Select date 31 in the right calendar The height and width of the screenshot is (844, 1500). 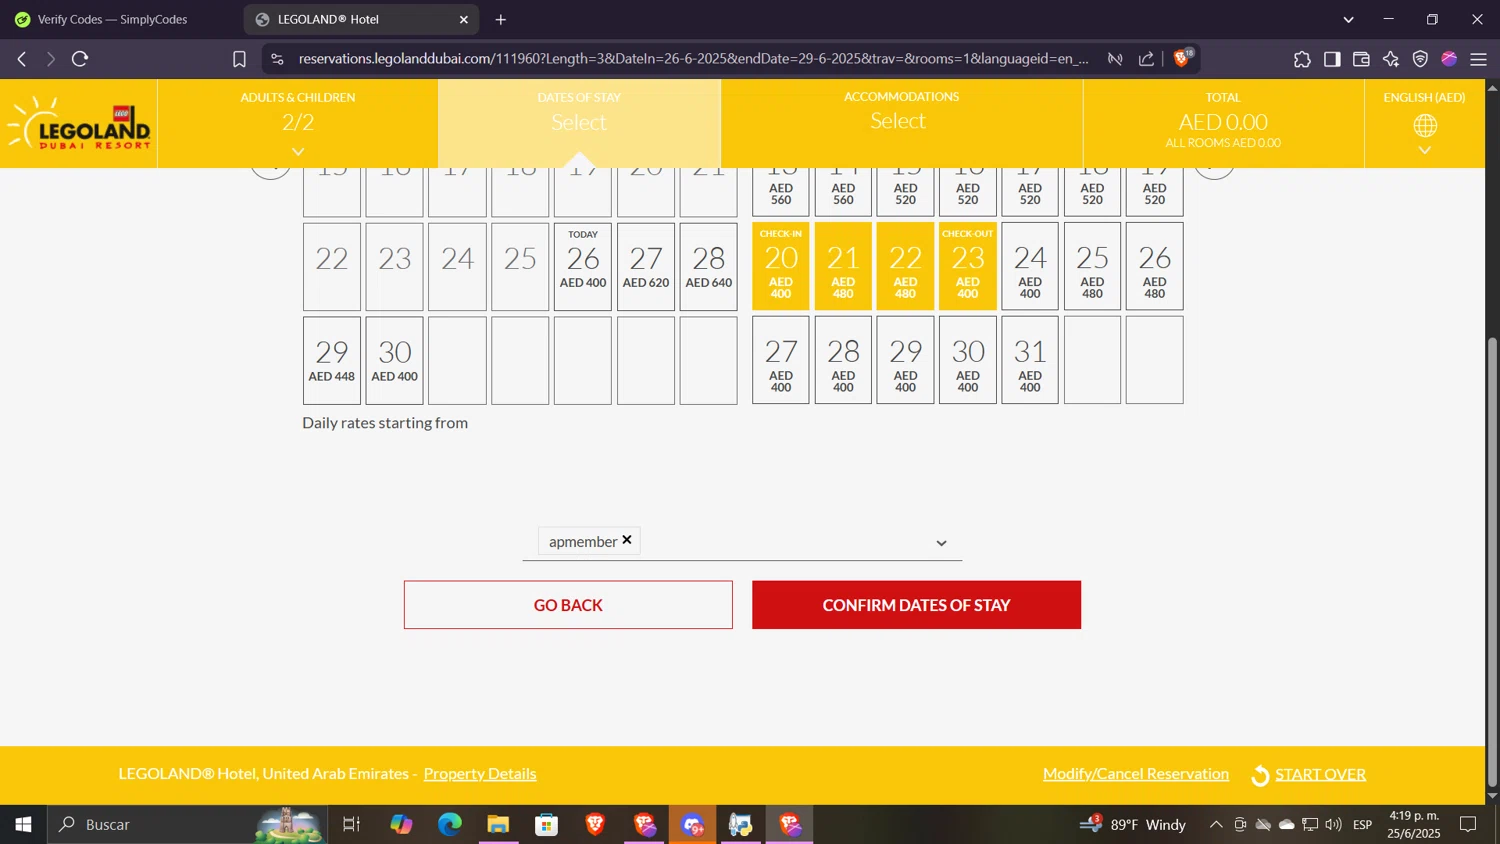[x=1030, y=360]
